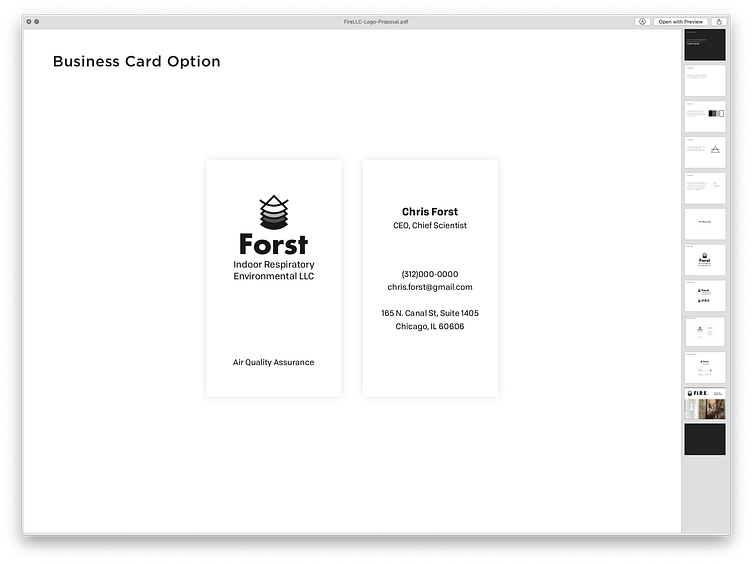Viewport: 752px width, 564px height.
Task: Click the large Forst wordmark
Action: tap(273, 244)
